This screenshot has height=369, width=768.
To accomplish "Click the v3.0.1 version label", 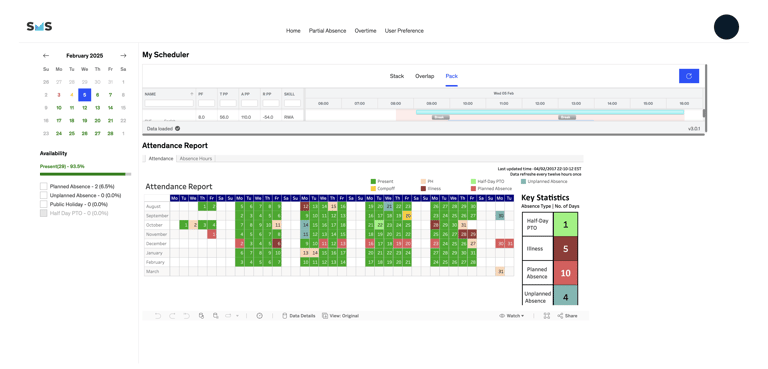I will click(x=694, y=128).
